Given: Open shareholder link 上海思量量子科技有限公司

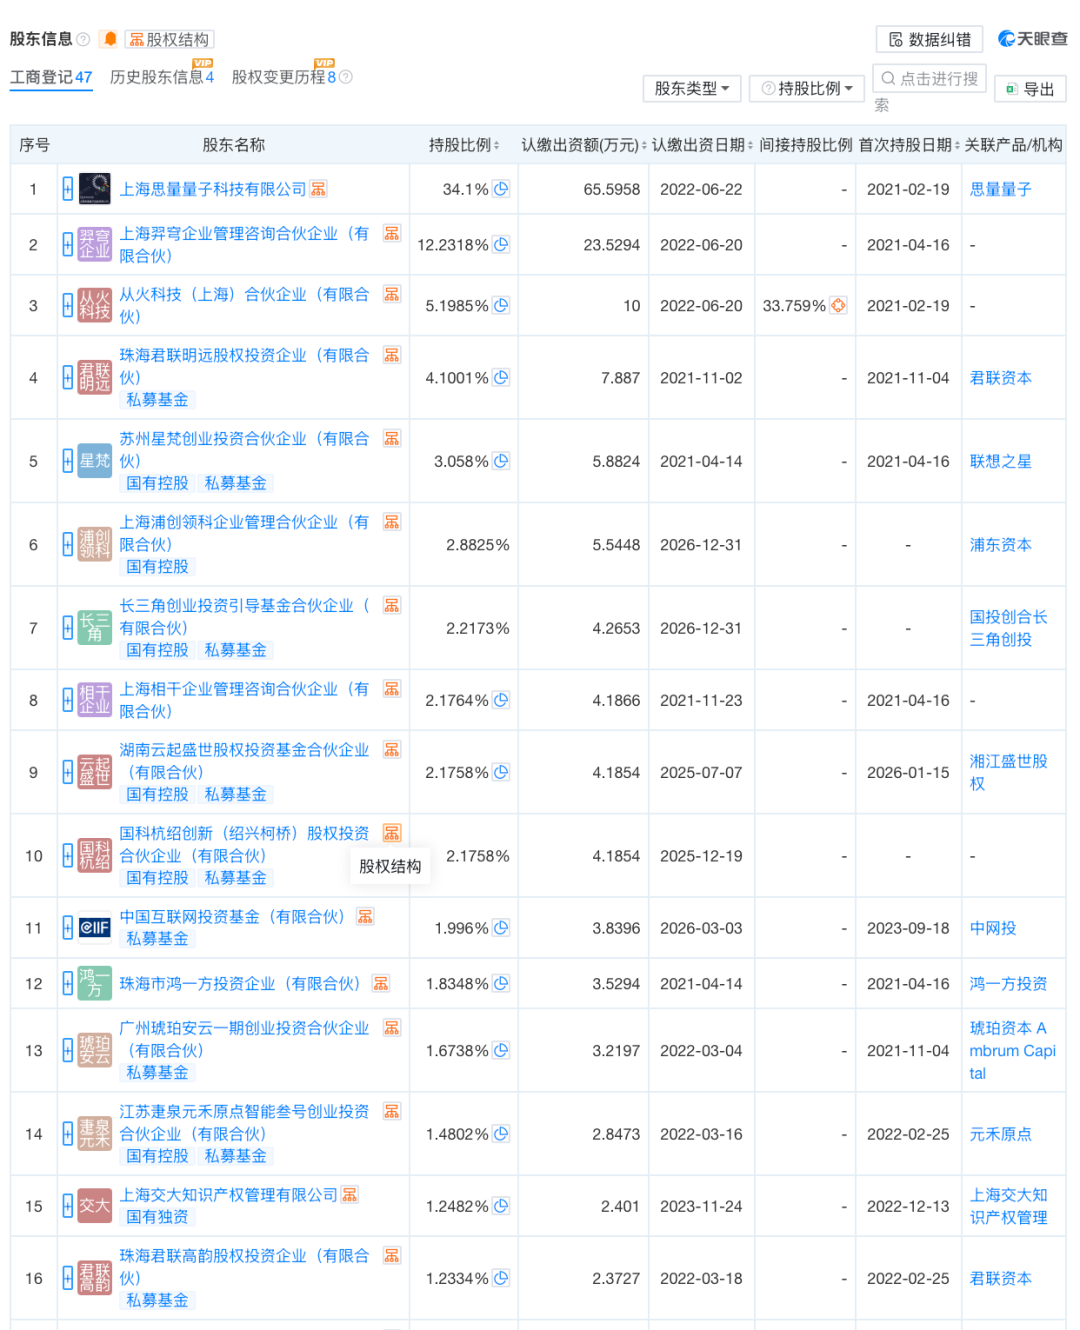Looking at the screenshot, I should 213,189.
